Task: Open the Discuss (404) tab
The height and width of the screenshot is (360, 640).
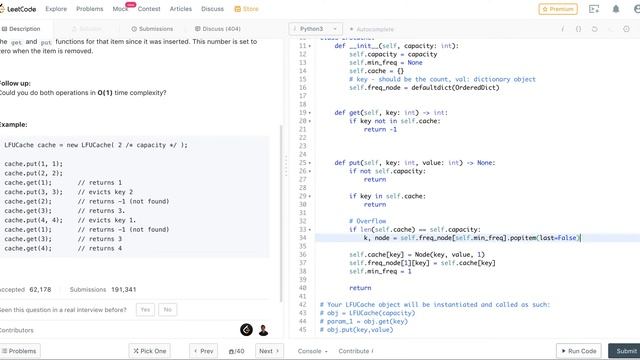Action: pos(218,29)
